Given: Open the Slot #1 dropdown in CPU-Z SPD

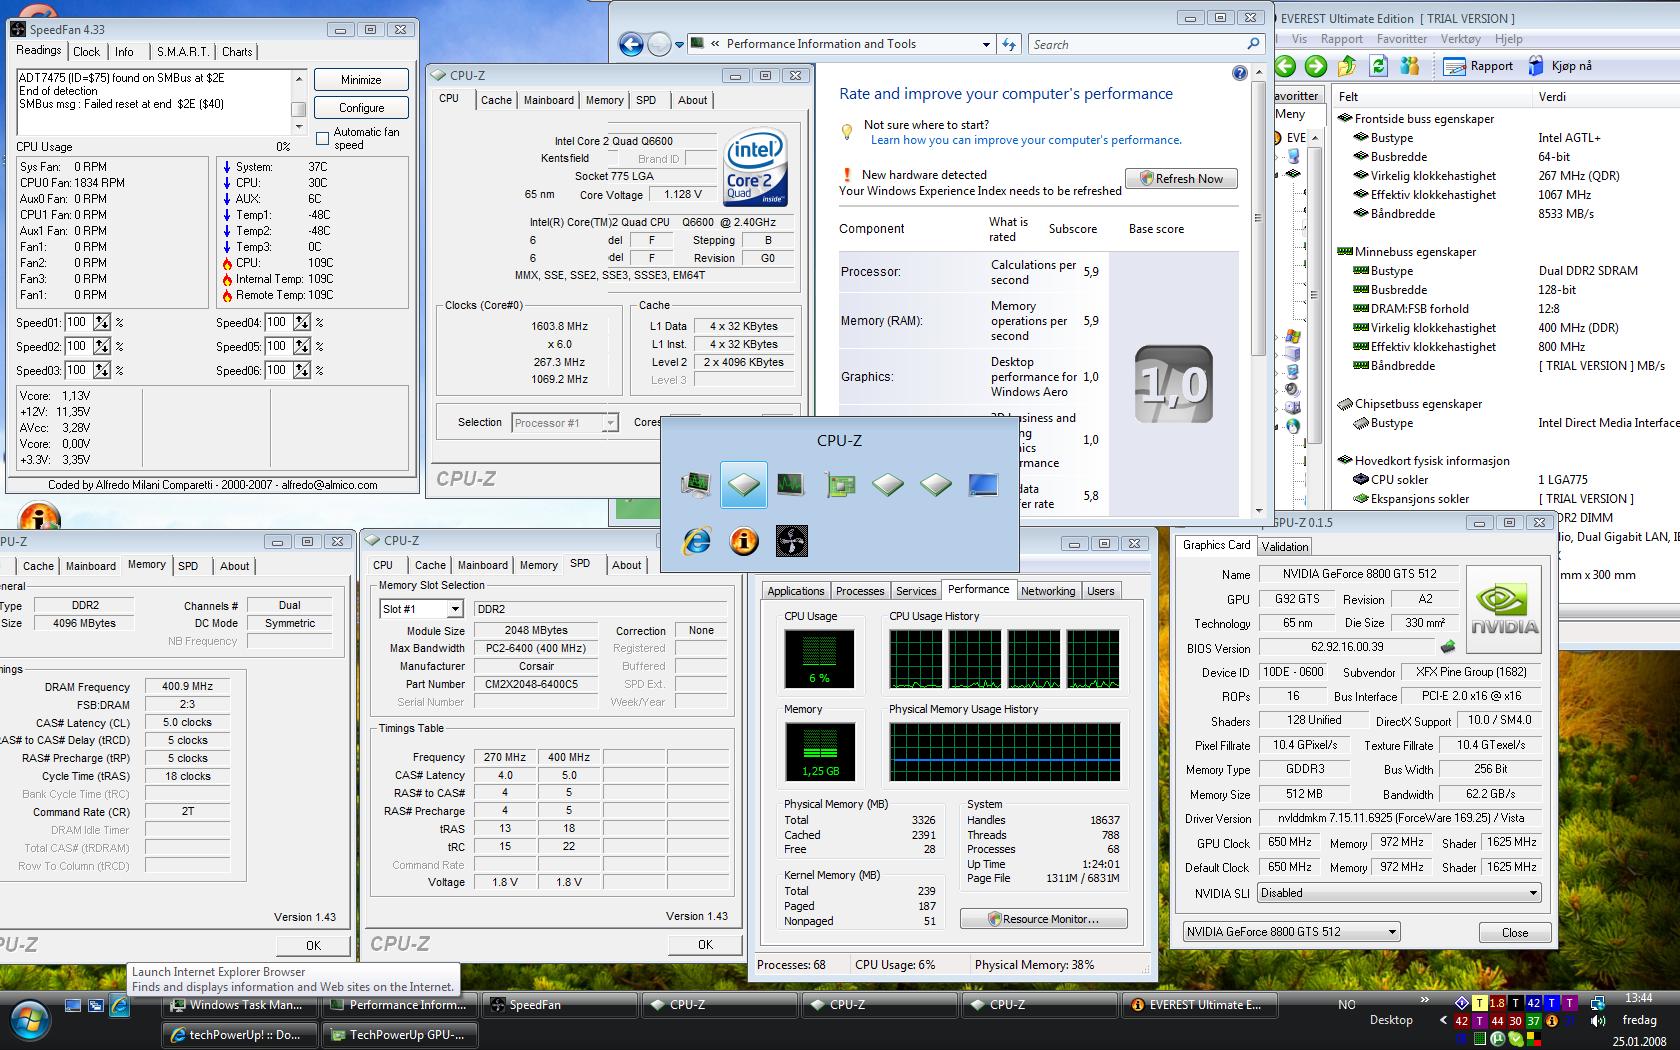Looking at the screenshot, I should (x=455, y=608).
